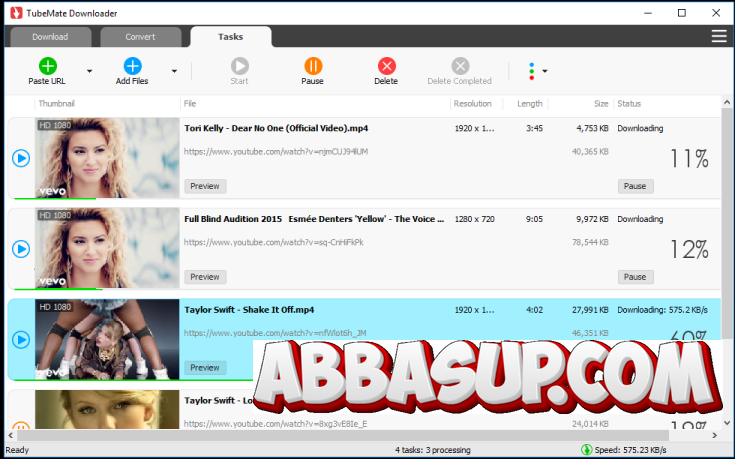Image resolution: width=735 pixels, height=459 pixels.
Task: Click the TubeMate Downloader app icon in title bar
Action: pyautogui.click(x=16, y=13)
